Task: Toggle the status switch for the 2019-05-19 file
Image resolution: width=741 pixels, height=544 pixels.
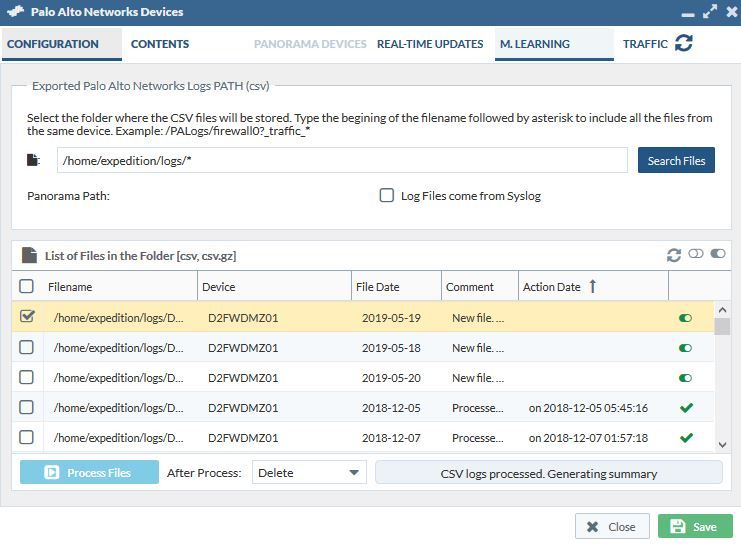Action: click(685, 318)
